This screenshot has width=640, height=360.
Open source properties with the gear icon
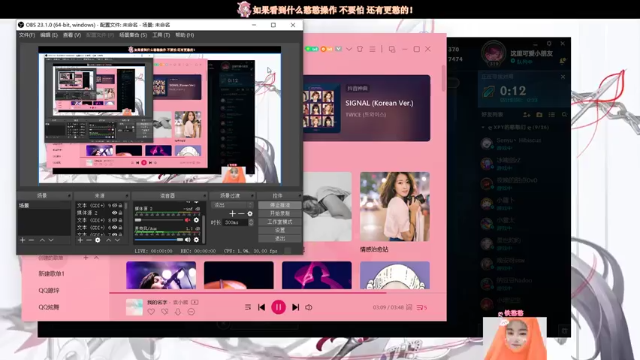point(98,240)
